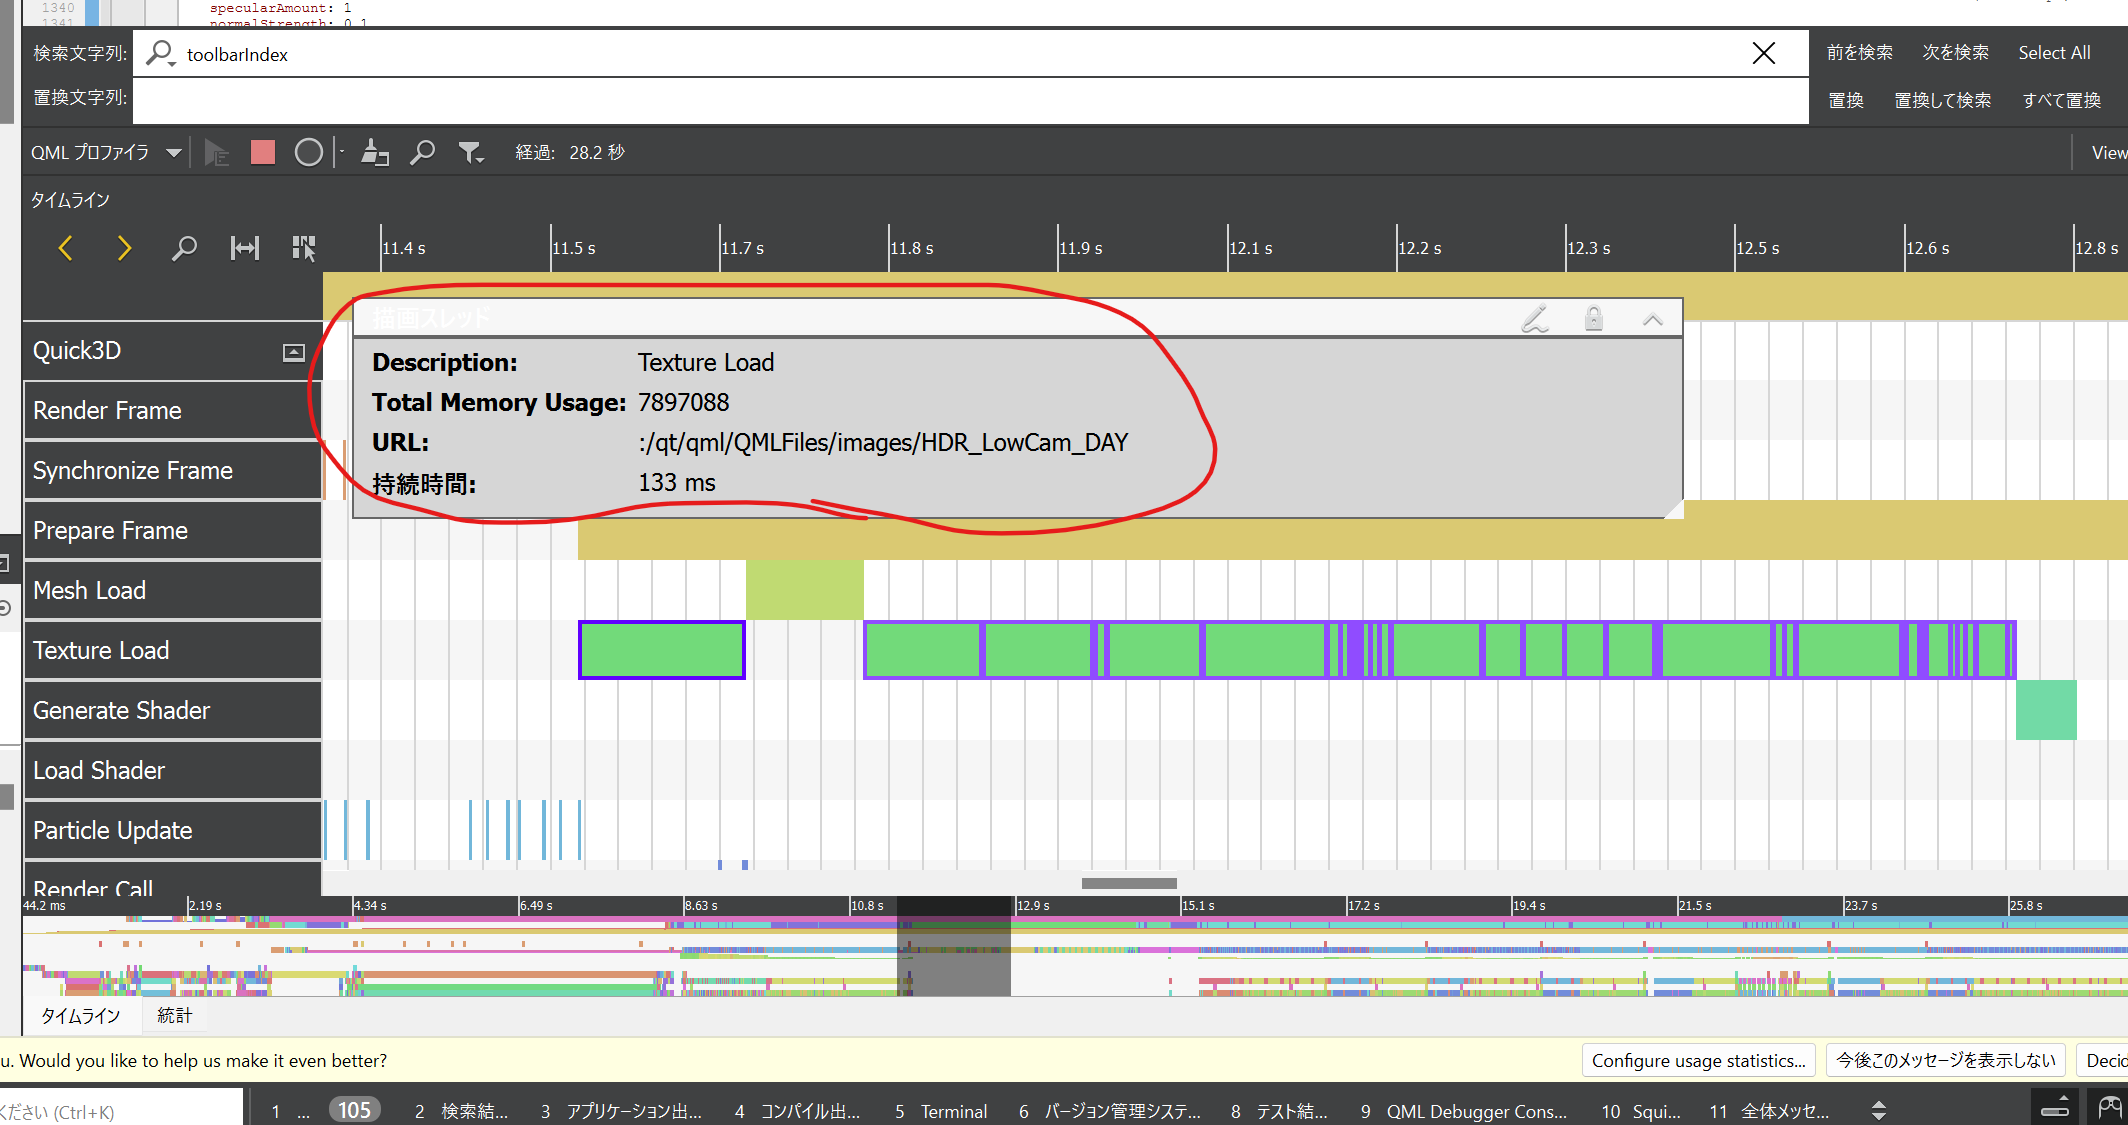This screenshot has width=2128, height=1125.
Task: Select the Render Frame row label
Action: (172, 410)
